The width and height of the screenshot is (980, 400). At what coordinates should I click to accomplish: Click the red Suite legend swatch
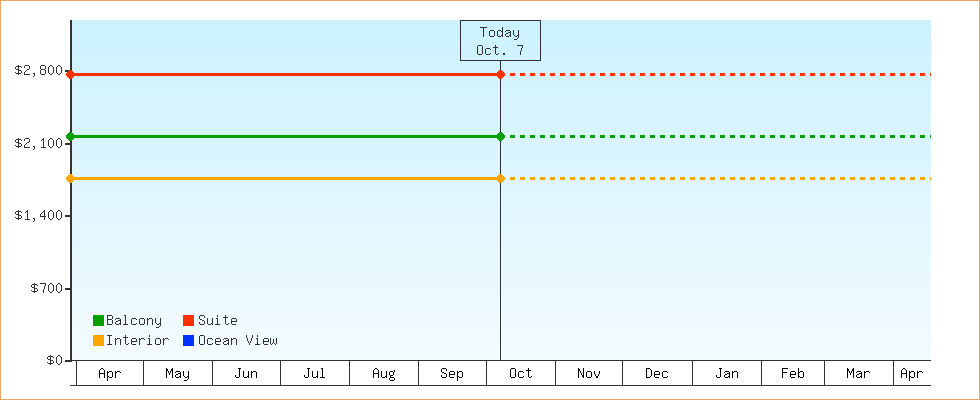(188, 321)
